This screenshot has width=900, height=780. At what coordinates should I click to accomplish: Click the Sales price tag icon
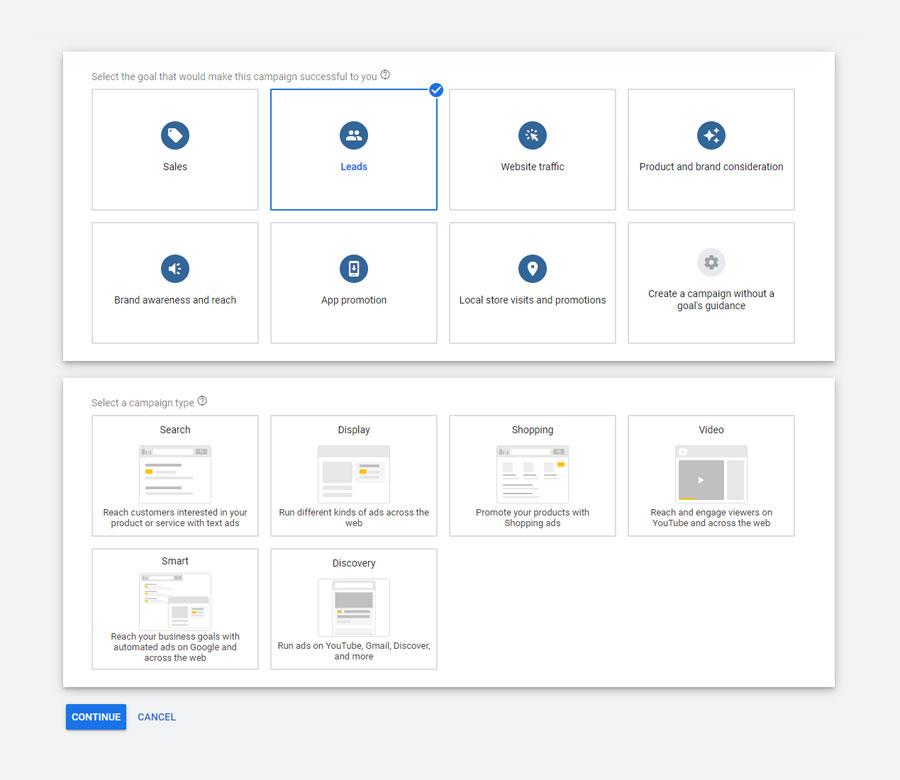coord(175,135)
